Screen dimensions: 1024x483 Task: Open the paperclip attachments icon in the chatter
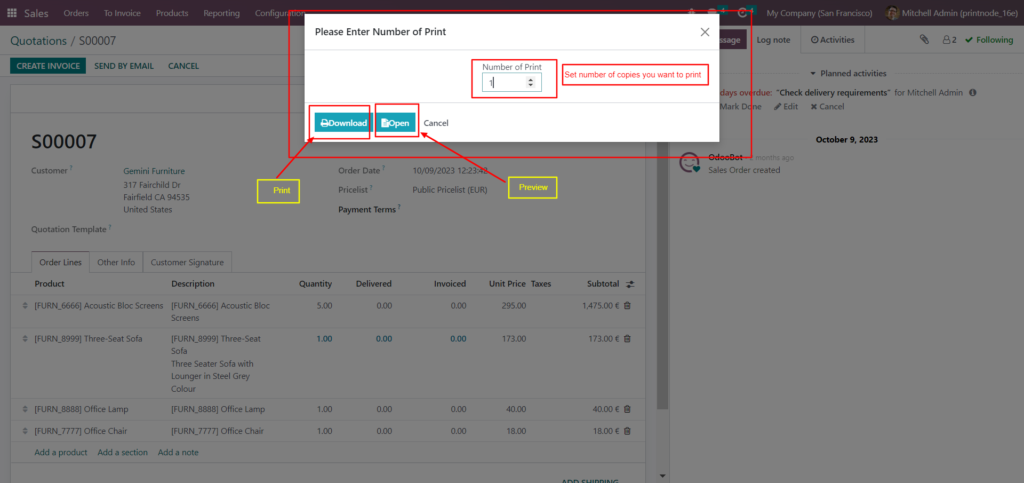(x=924, y=40)
